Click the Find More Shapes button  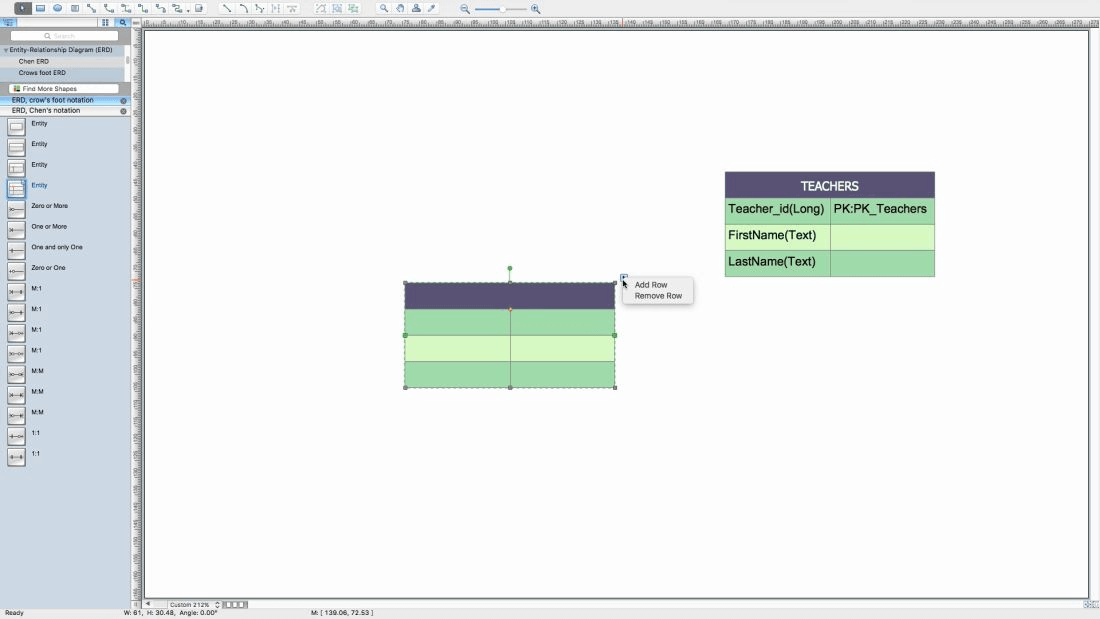click(x=65, y=88)
